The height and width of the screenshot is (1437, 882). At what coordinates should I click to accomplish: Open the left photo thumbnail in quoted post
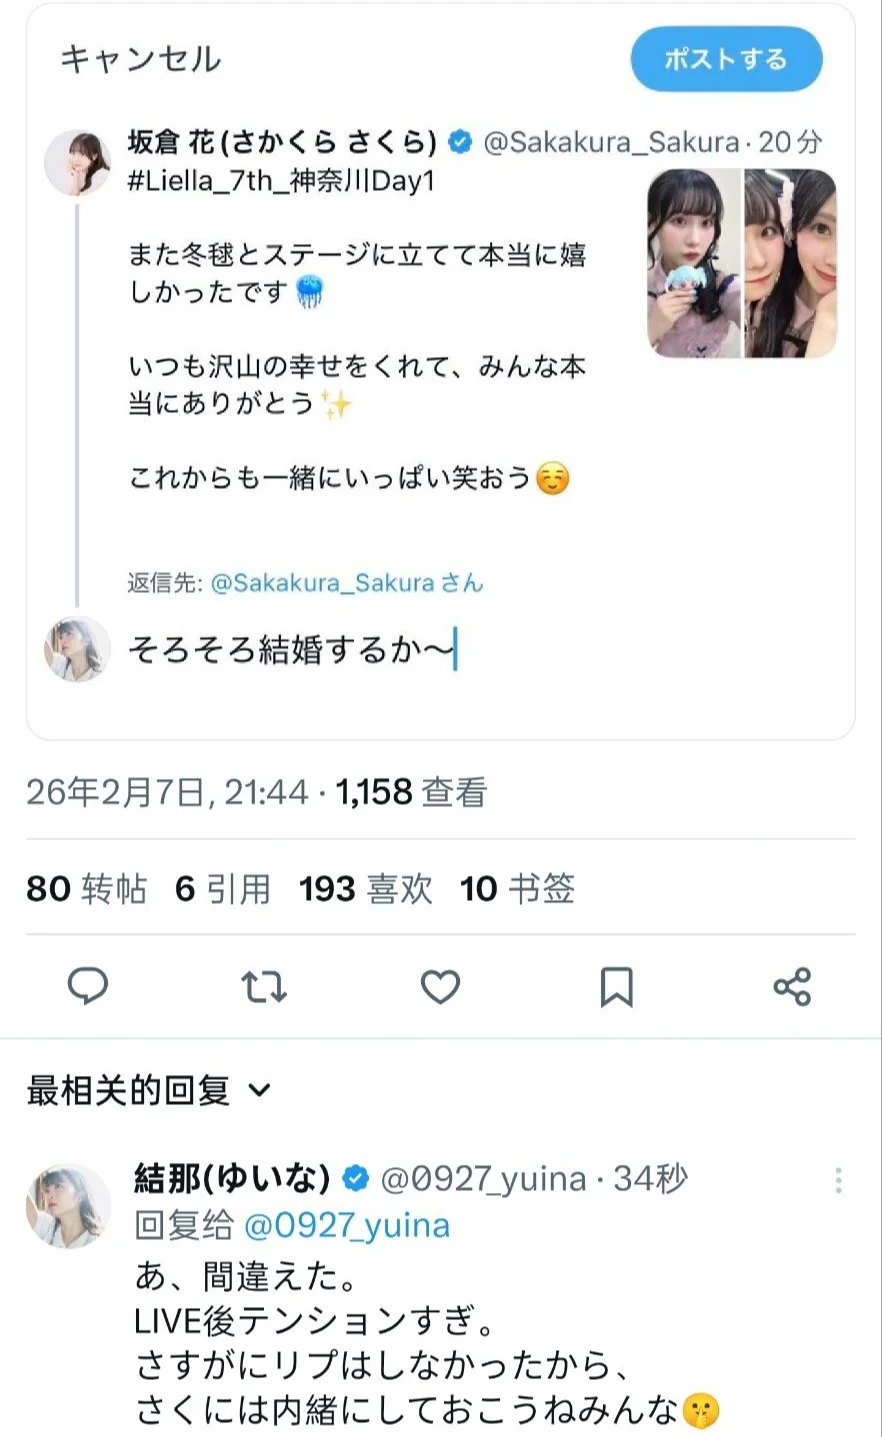(x=693, y=263)
